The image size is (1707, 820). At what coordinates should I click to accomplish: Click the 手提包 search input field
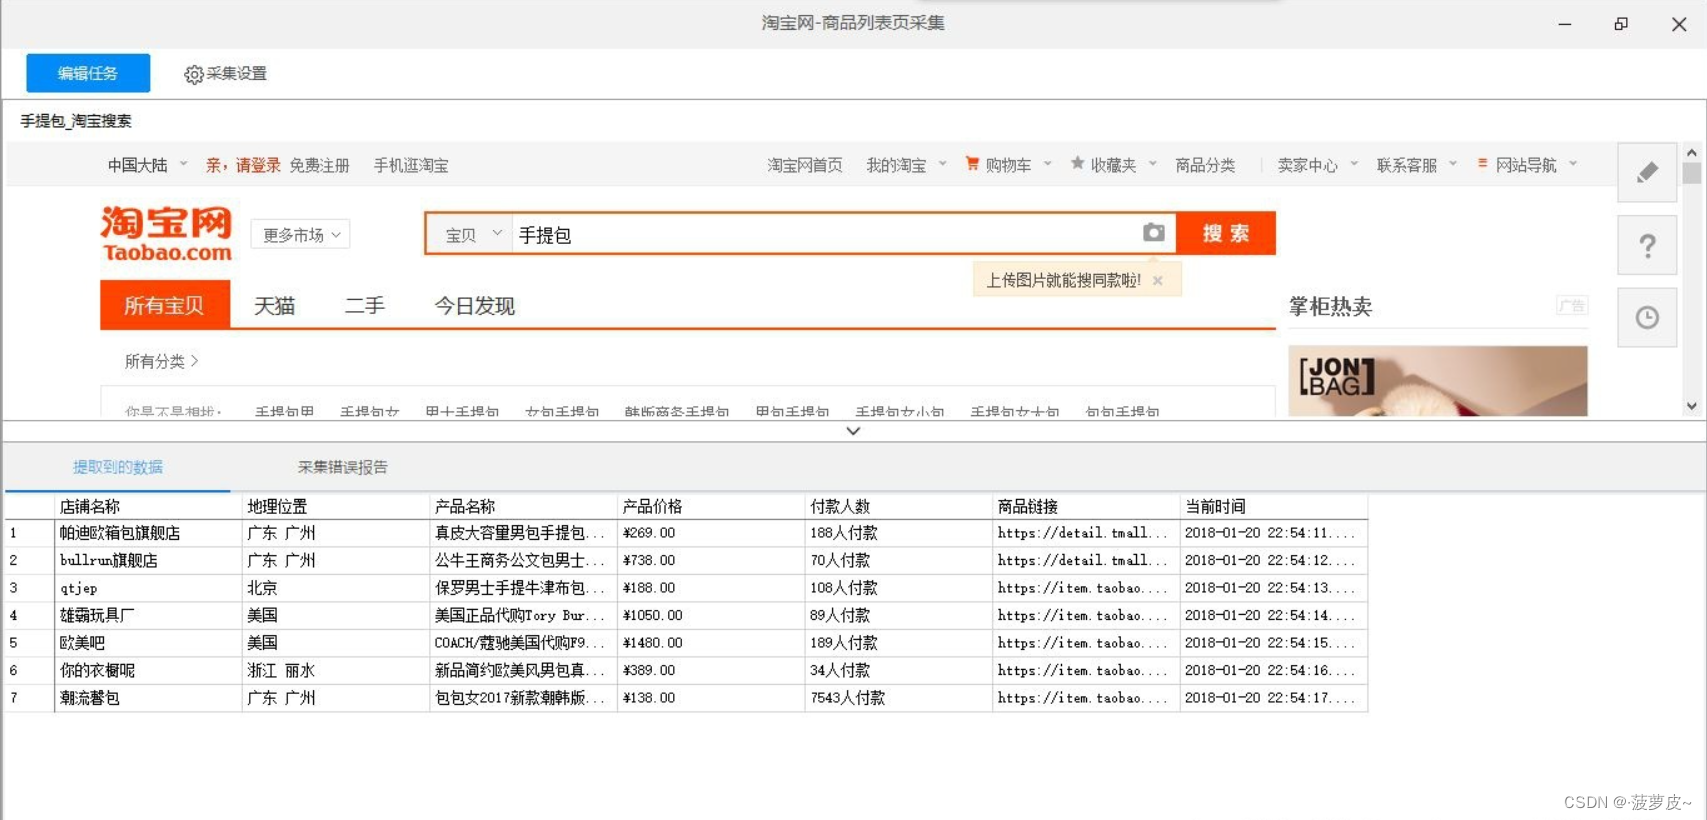coord(825,234)
